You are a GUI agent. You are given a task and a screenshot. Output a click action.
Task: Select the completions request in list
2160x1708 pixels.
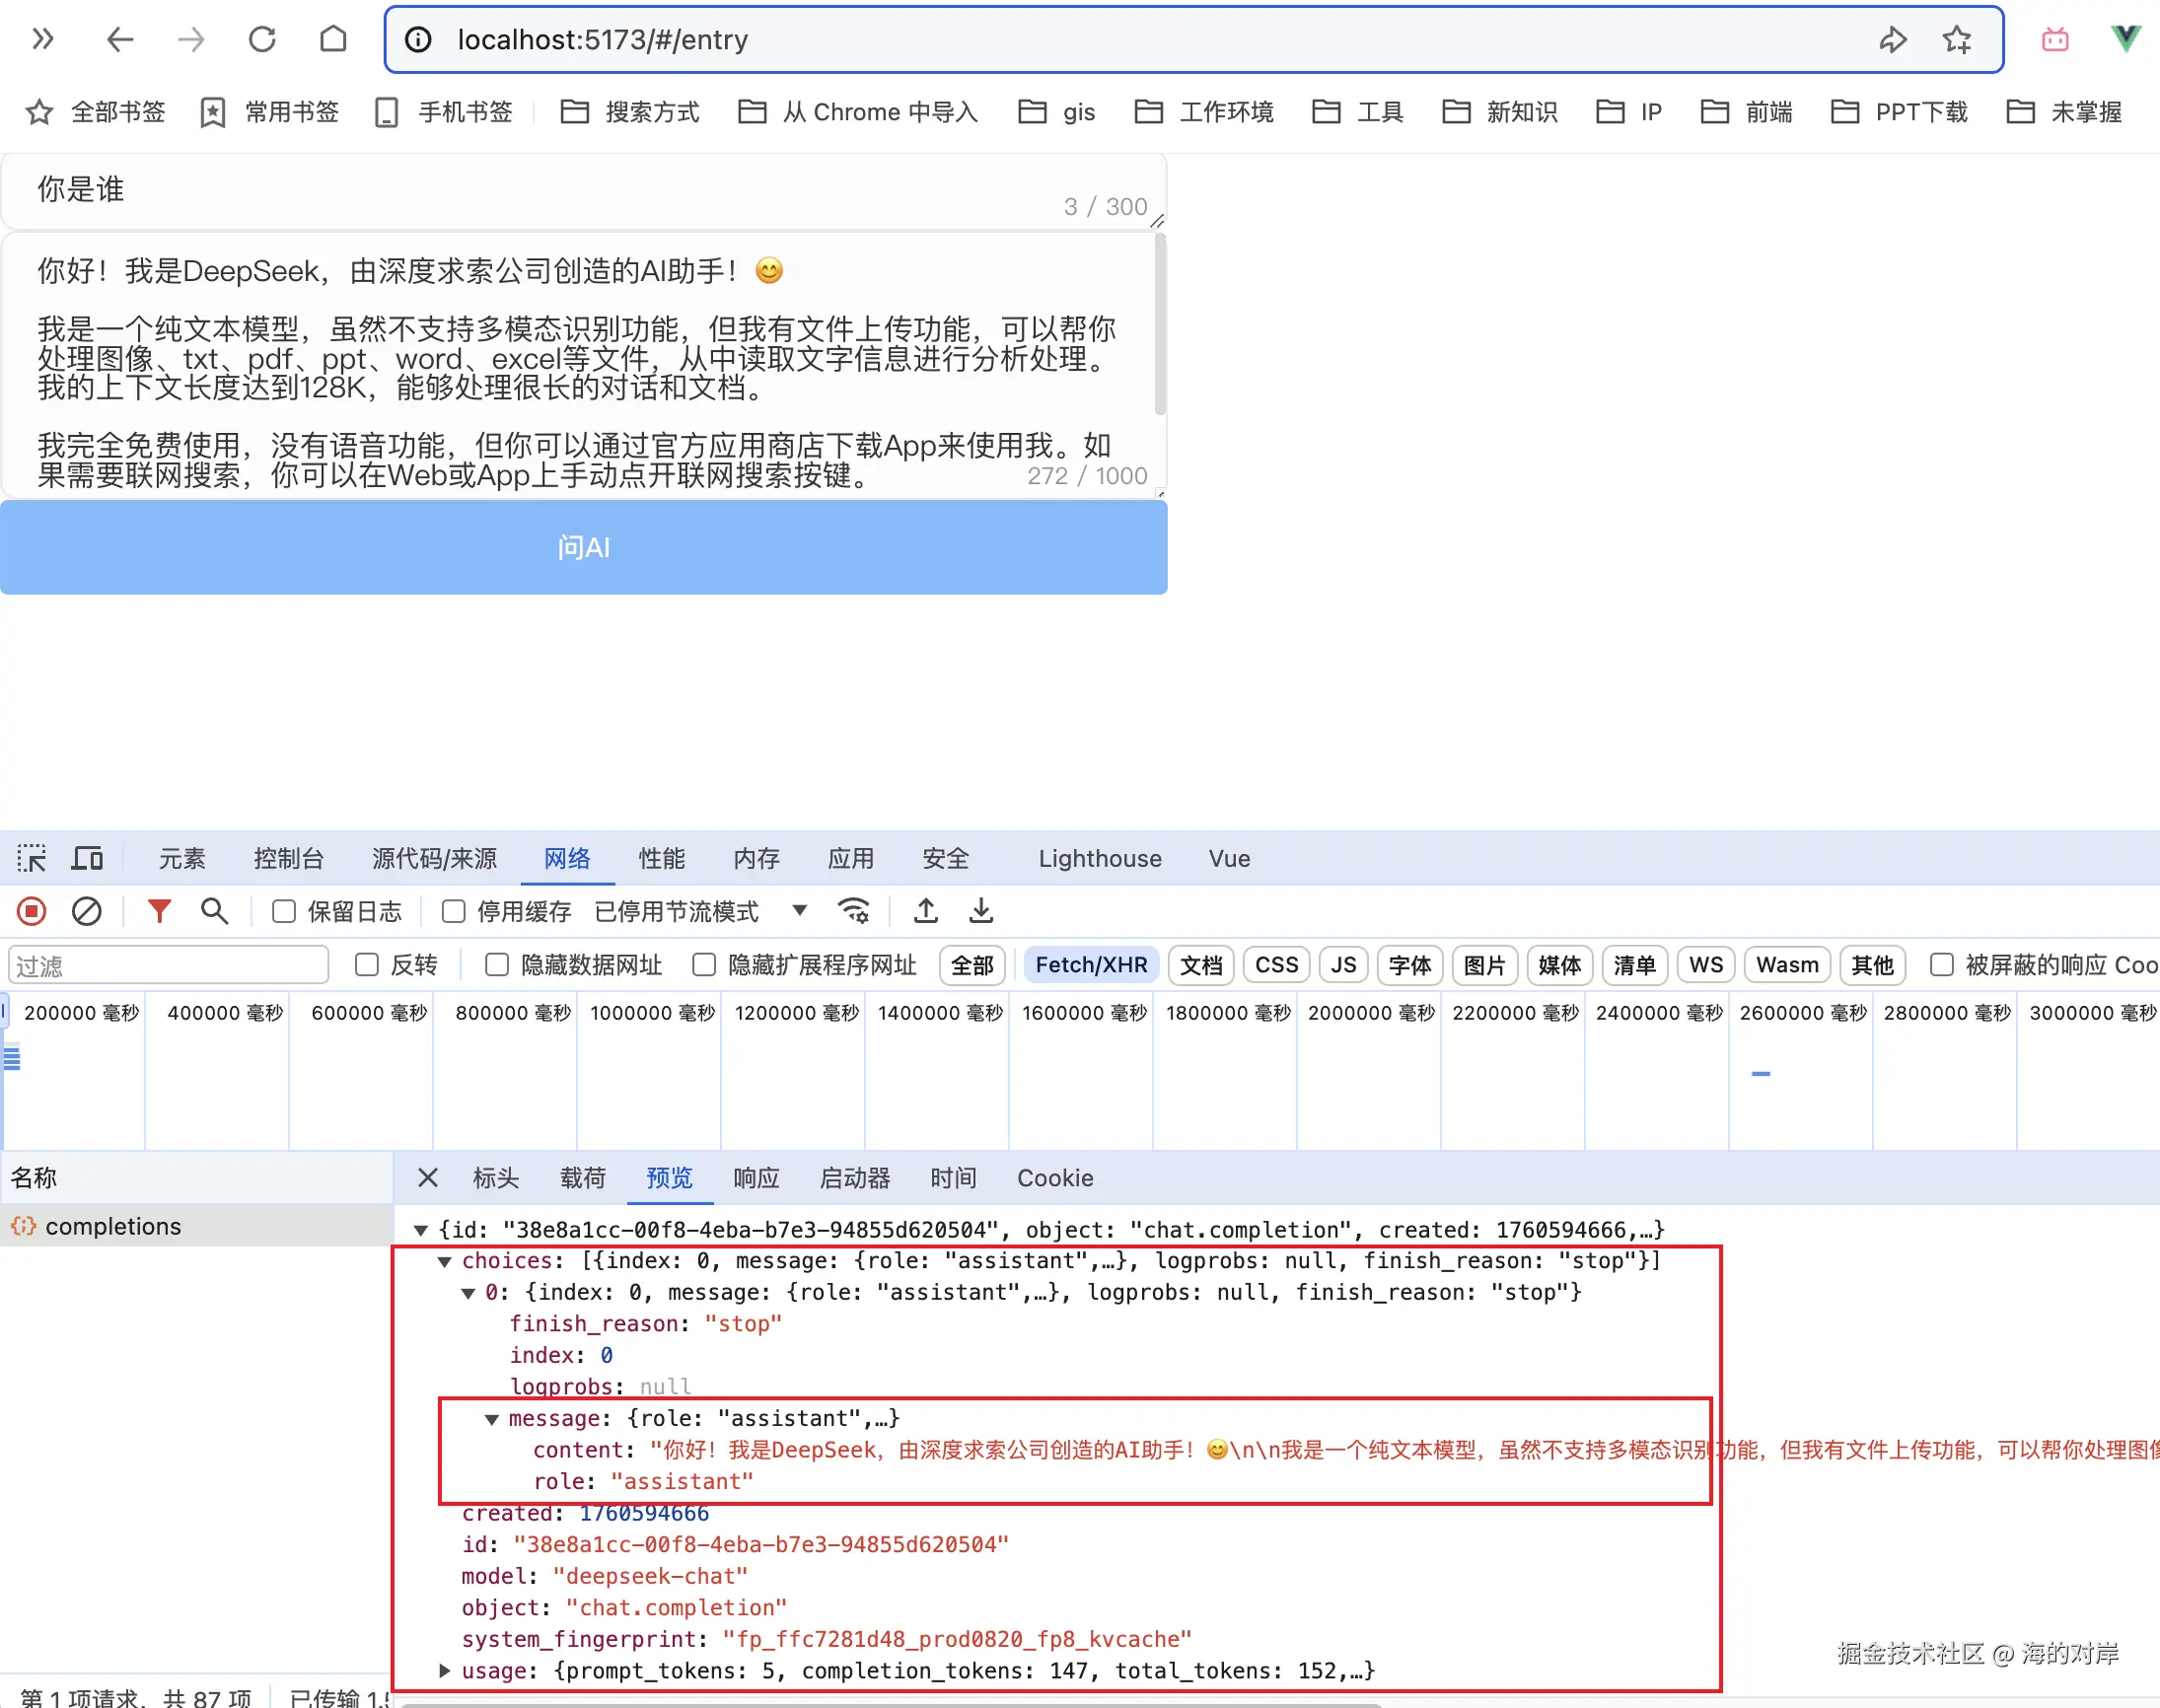coord(113,1226)
